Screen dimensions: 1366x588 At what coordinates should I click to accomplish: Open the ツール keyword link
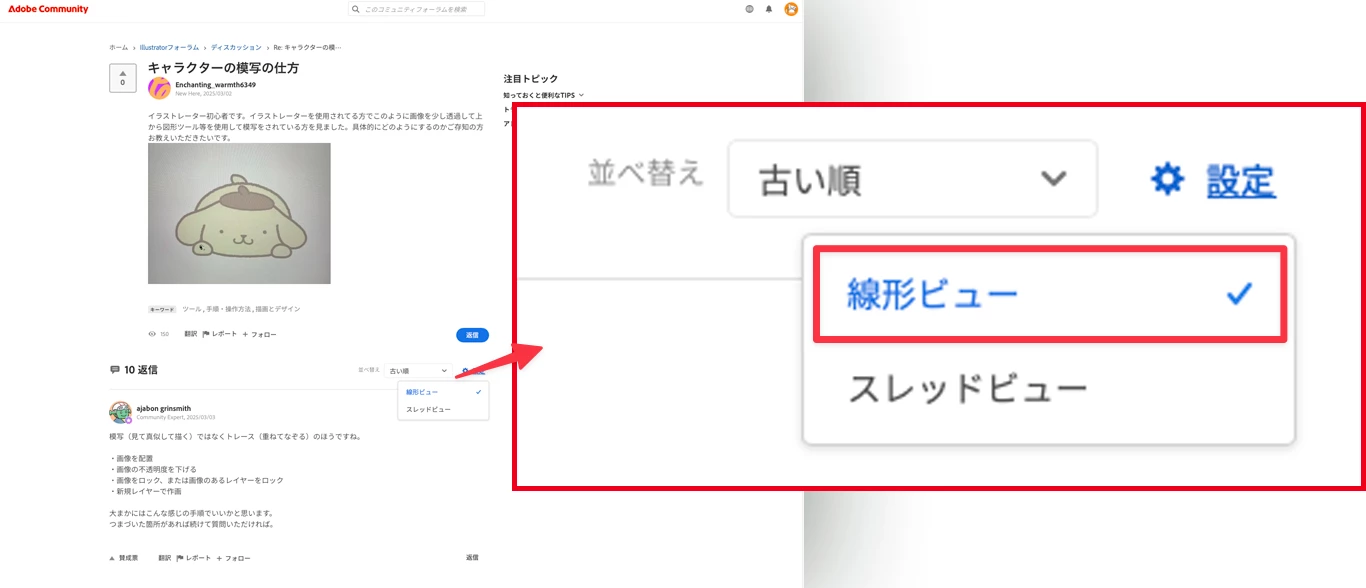coord(191,309)
